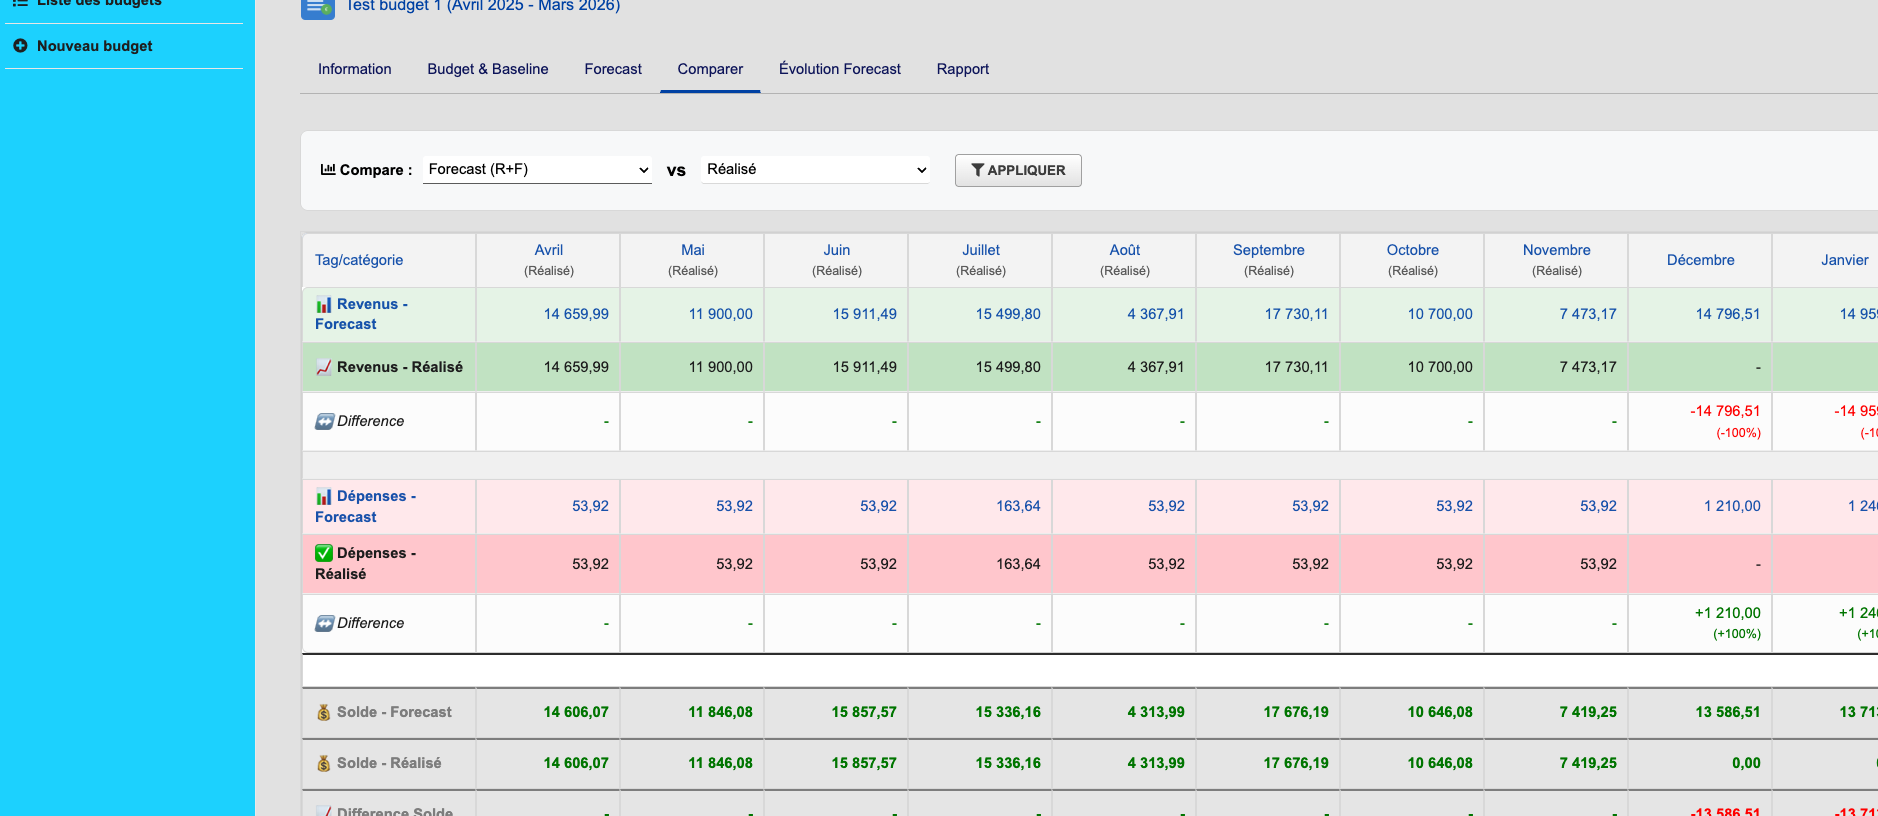
Task: Open the Réalisé comparison dropdown
Action: point(815,170)
